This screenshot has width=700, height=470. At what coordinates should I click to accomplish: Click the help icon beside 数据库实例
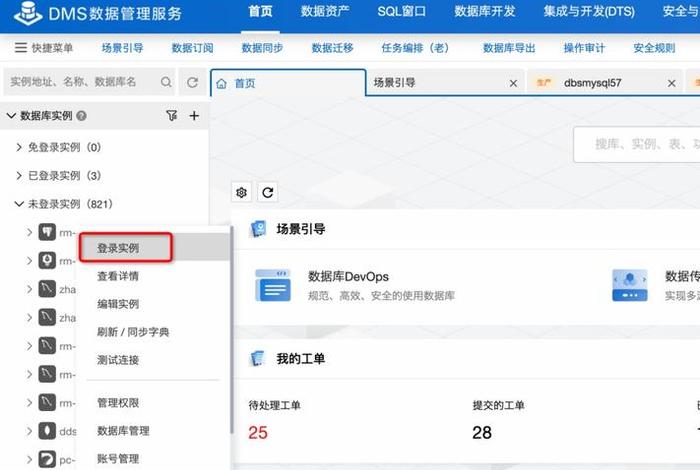(x=81, y=116)
